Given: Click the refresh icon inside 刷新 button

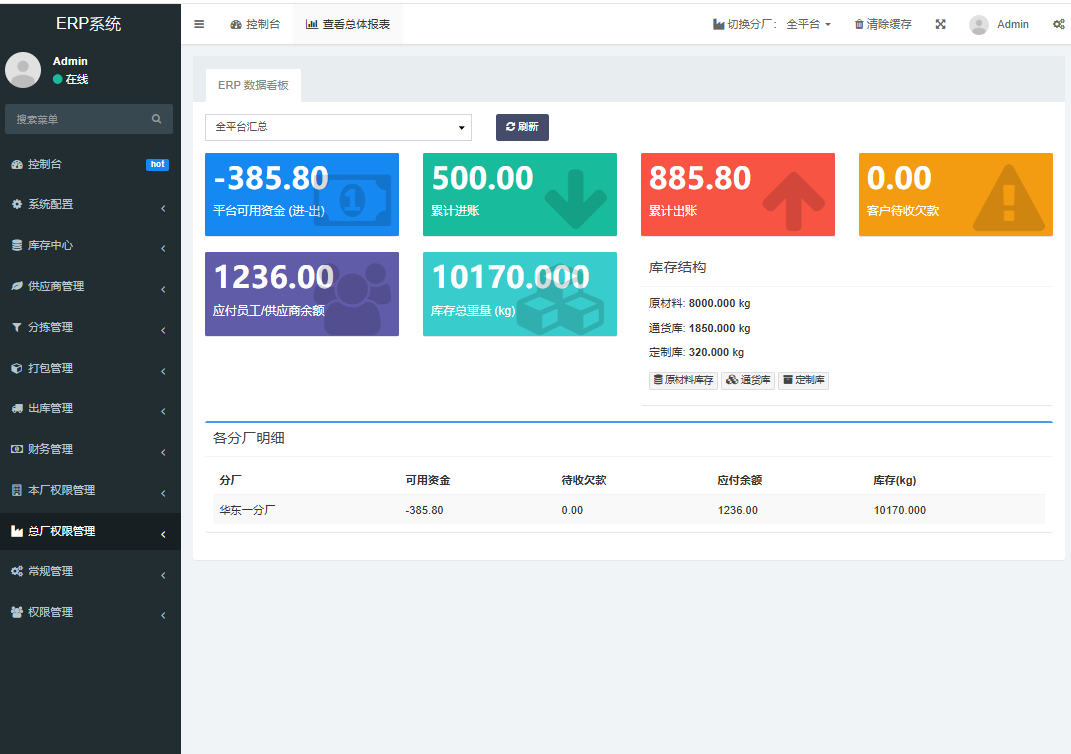Looking at the screenshot, I should pyautogui.click(x=510, y=127).
